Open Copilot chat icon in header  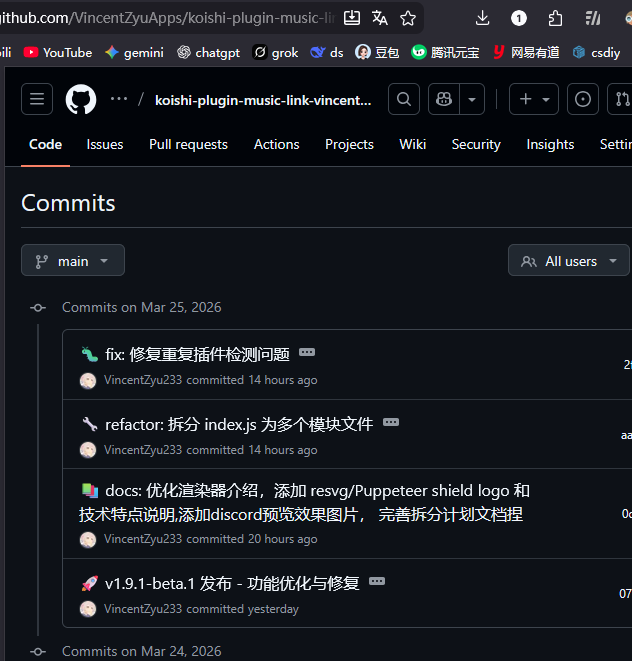tap(444, 99)
